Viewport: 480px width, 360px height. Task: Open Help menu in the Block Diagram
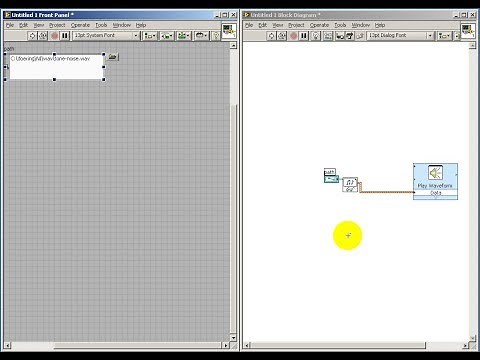pyautogui.click(x=380, y=25)
